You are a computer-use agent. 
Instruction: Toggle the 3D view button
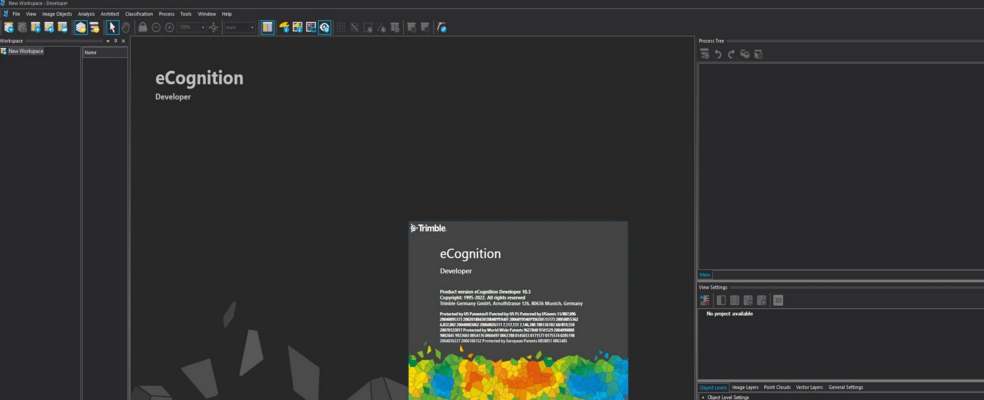point(778,300)
